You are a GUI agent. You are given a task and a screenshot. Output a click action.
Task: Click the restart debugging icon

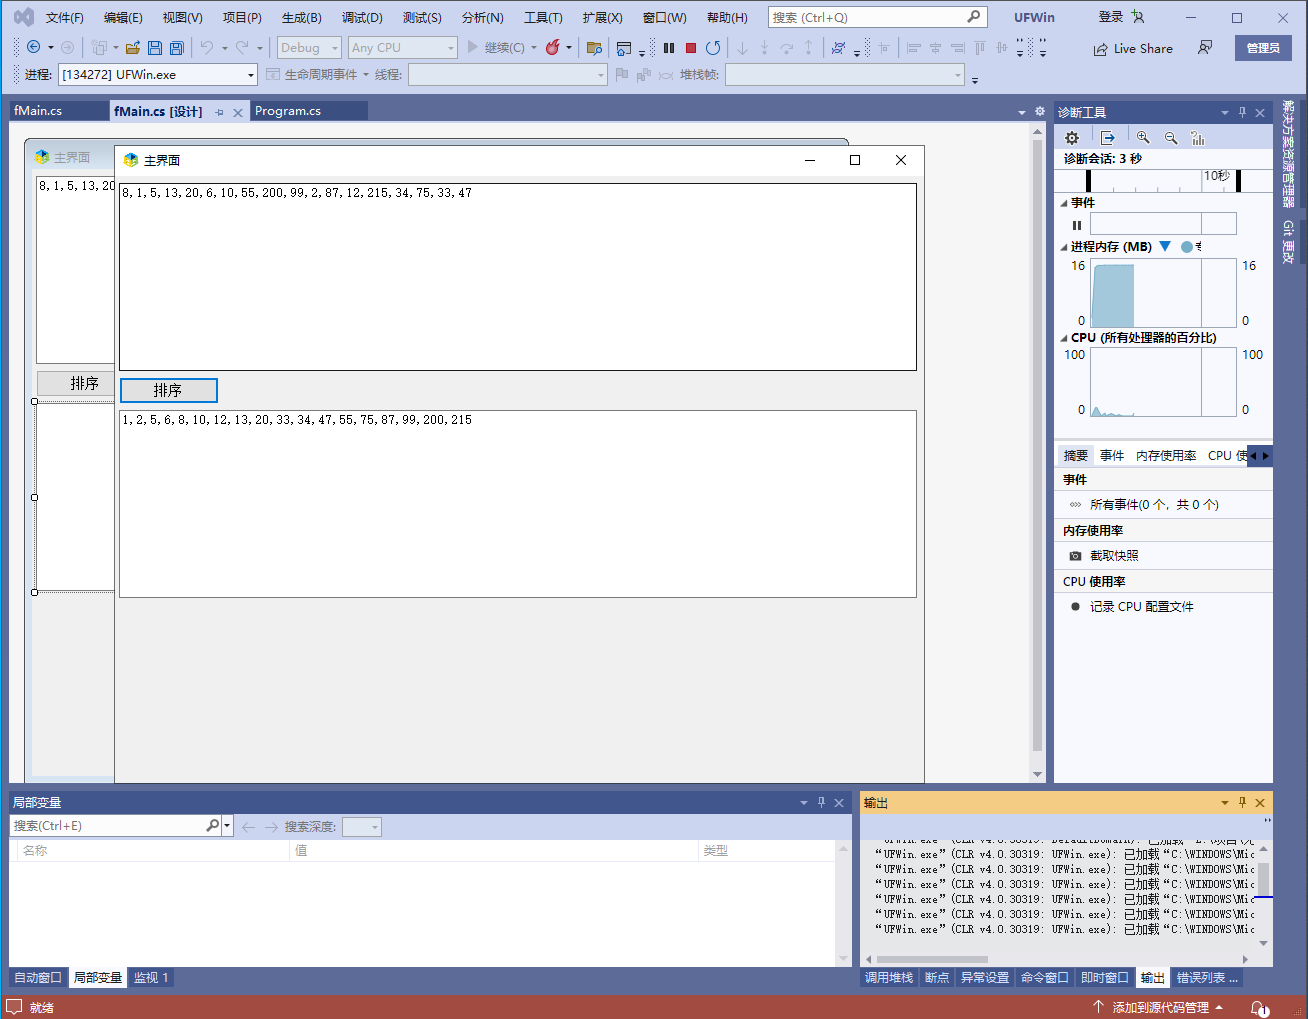(x=713, y=48)
